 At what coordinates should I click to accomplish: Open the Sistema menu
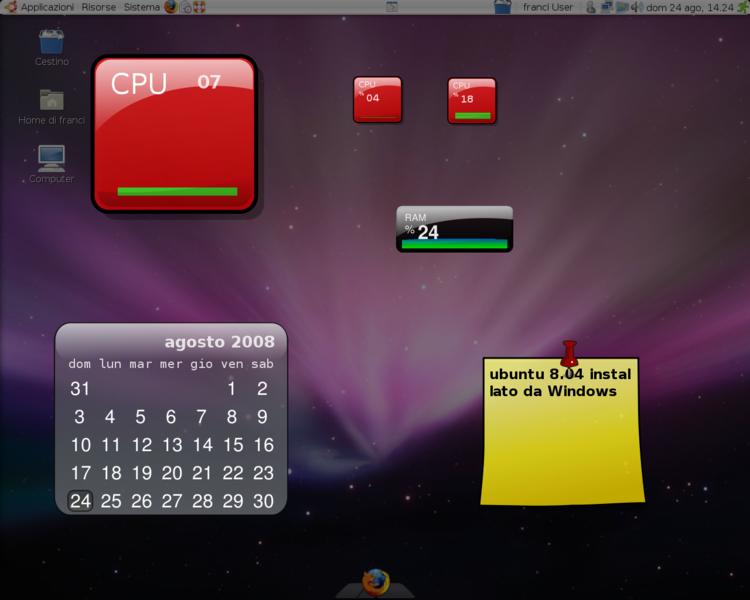tap(141, 7)
